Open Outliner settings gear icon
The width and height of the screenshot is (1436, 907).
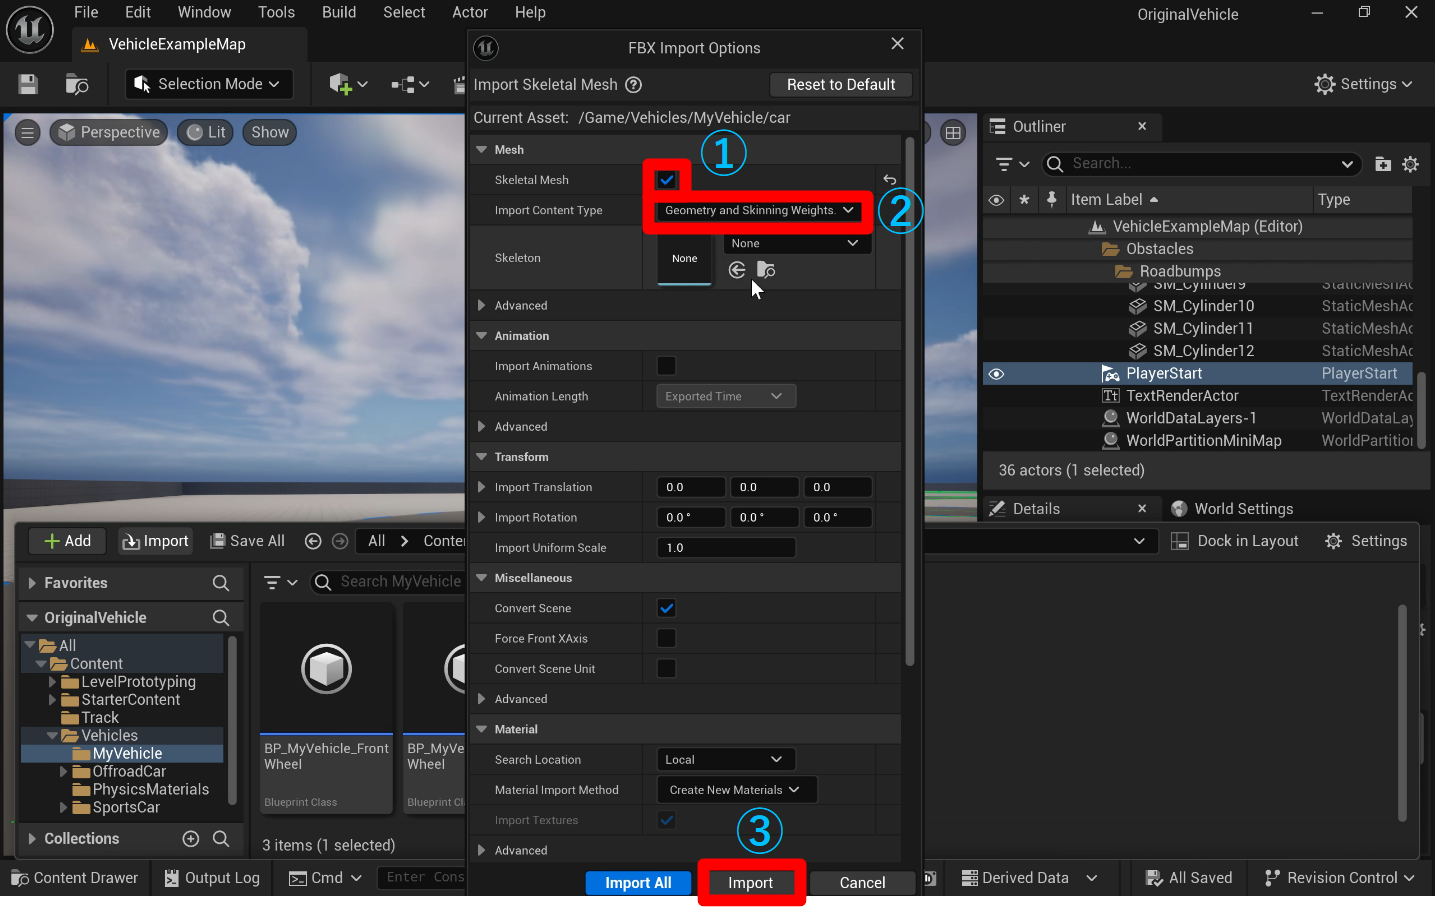tap(1410, 164)
